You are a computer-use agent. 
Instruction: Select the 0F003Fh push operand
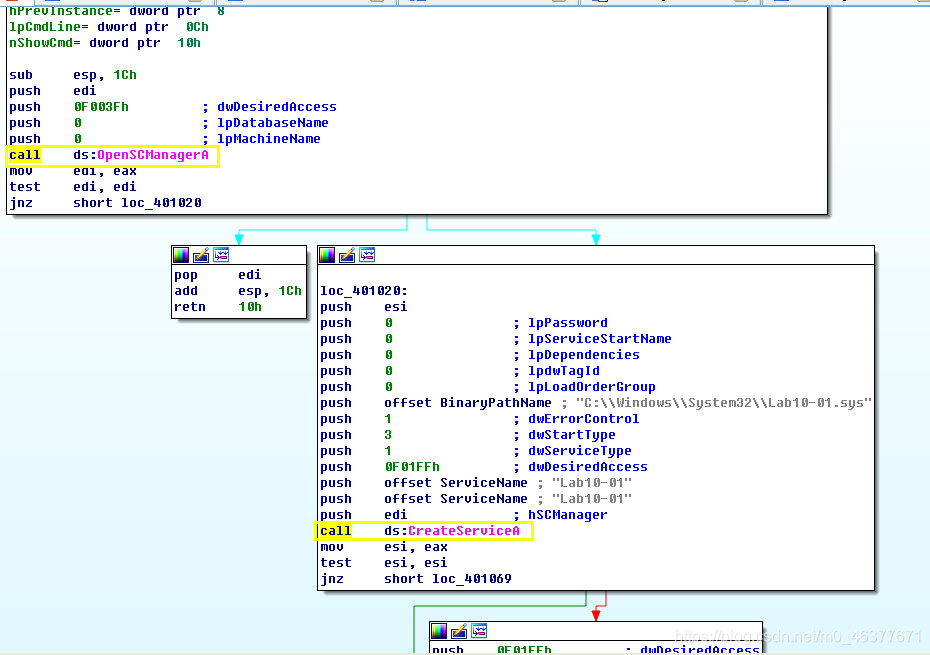pos(101,107)
